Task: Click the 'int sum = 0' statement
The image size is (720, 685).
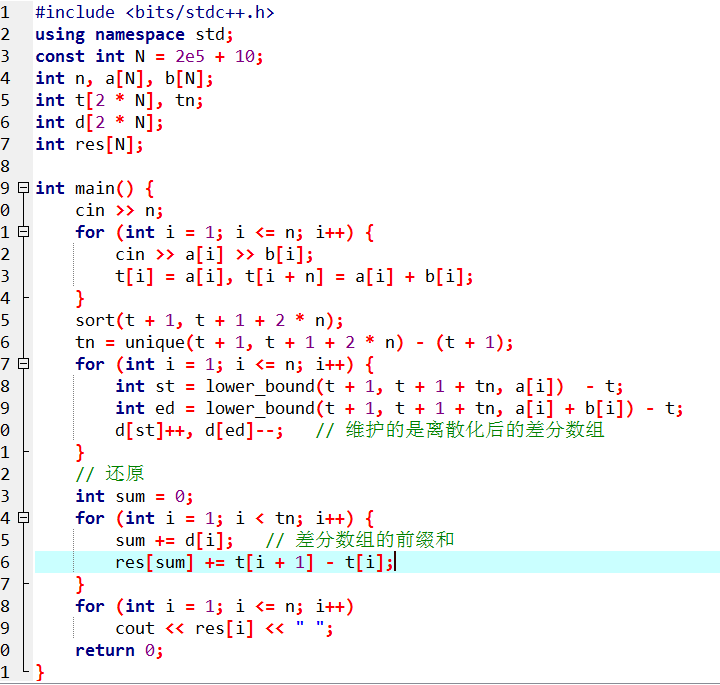Action: (134, 496)
